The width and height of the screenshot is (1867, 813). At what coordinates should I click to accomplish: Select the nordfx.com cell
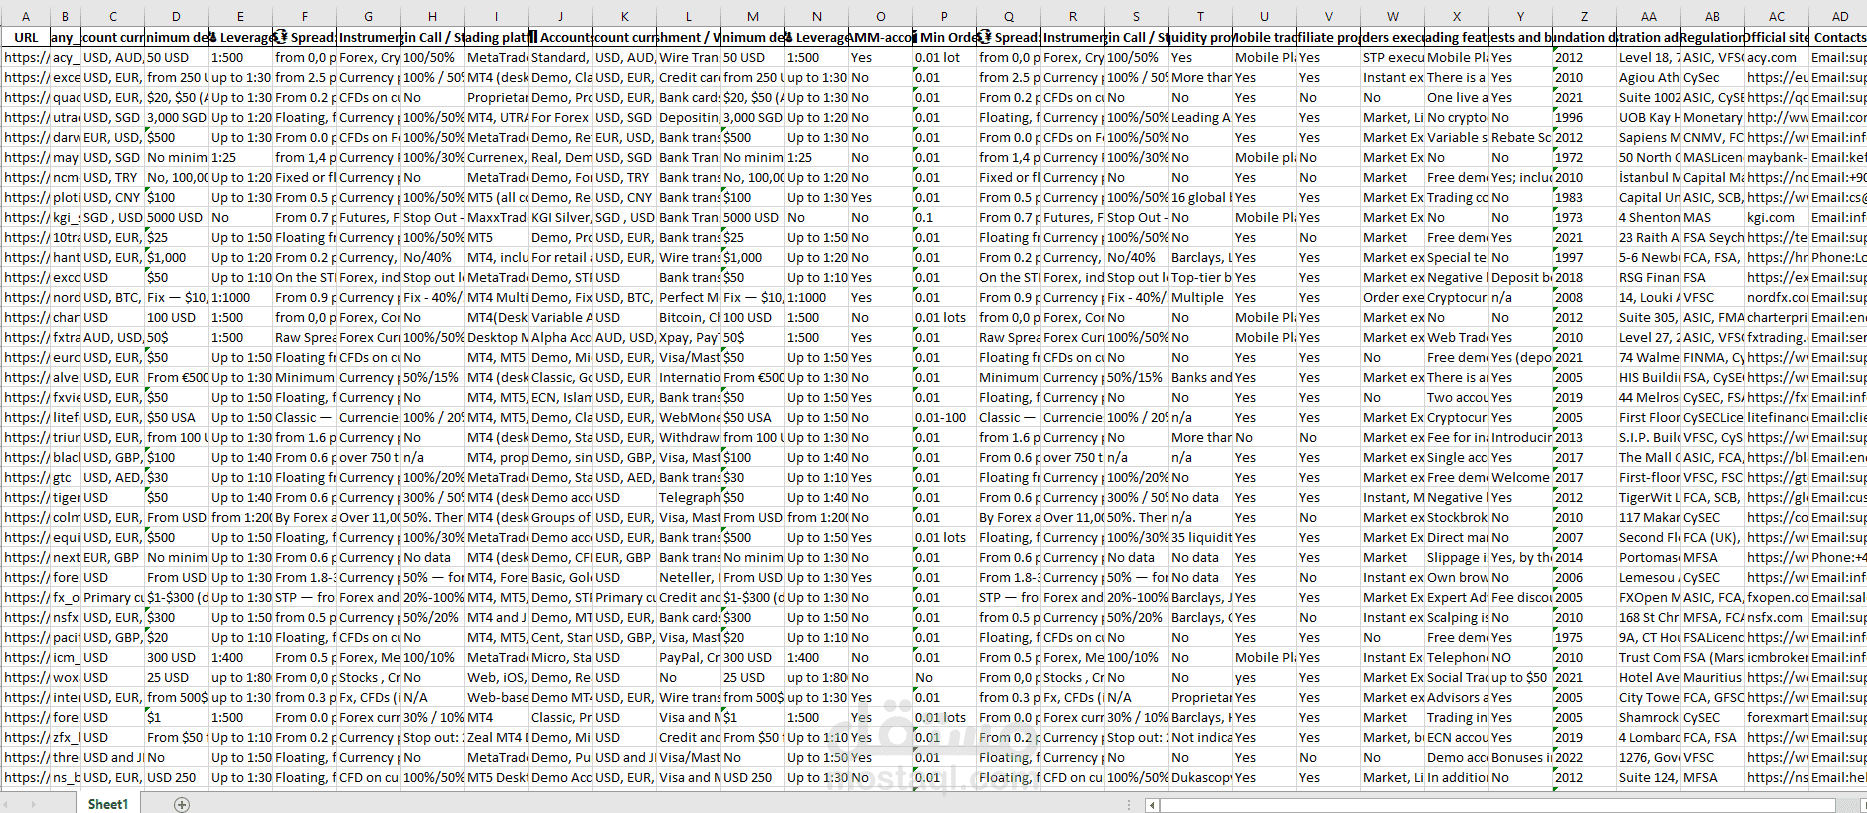pyautogui.click(x=1776, y=297)
